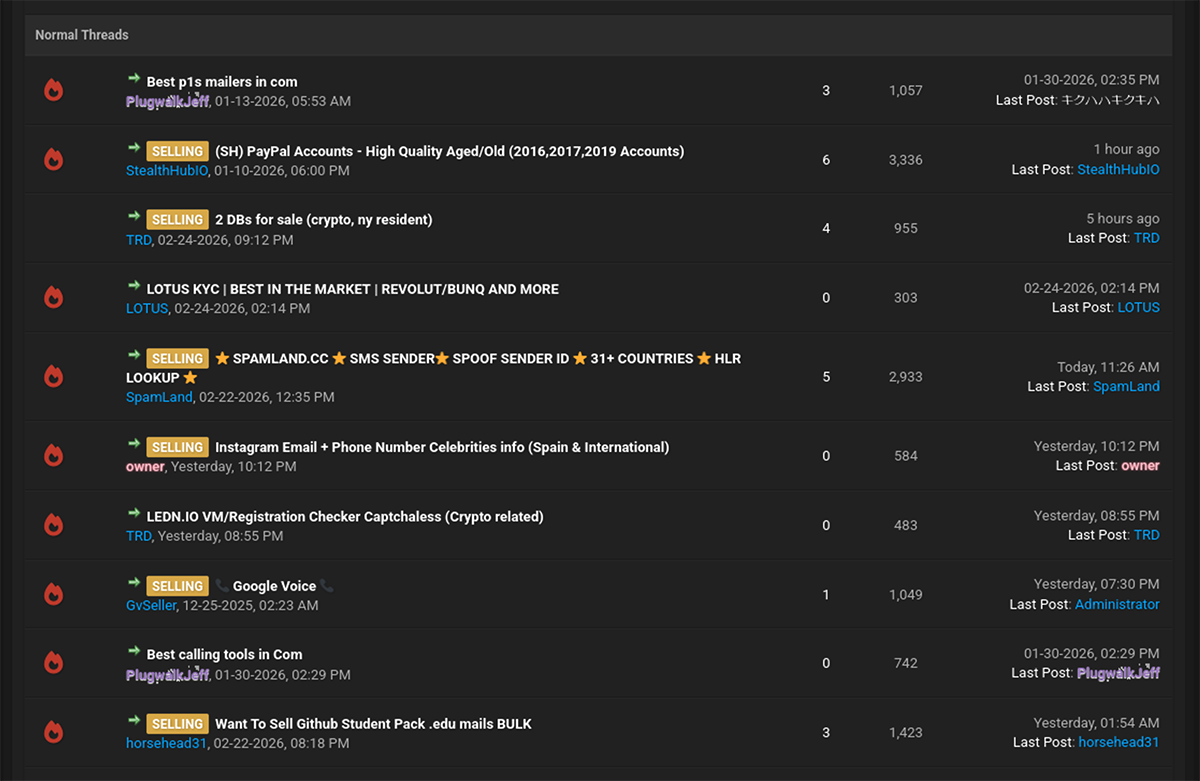
Task: View author profile StealthHubIO under the PayPal thread
Action: tap(167, 171)
